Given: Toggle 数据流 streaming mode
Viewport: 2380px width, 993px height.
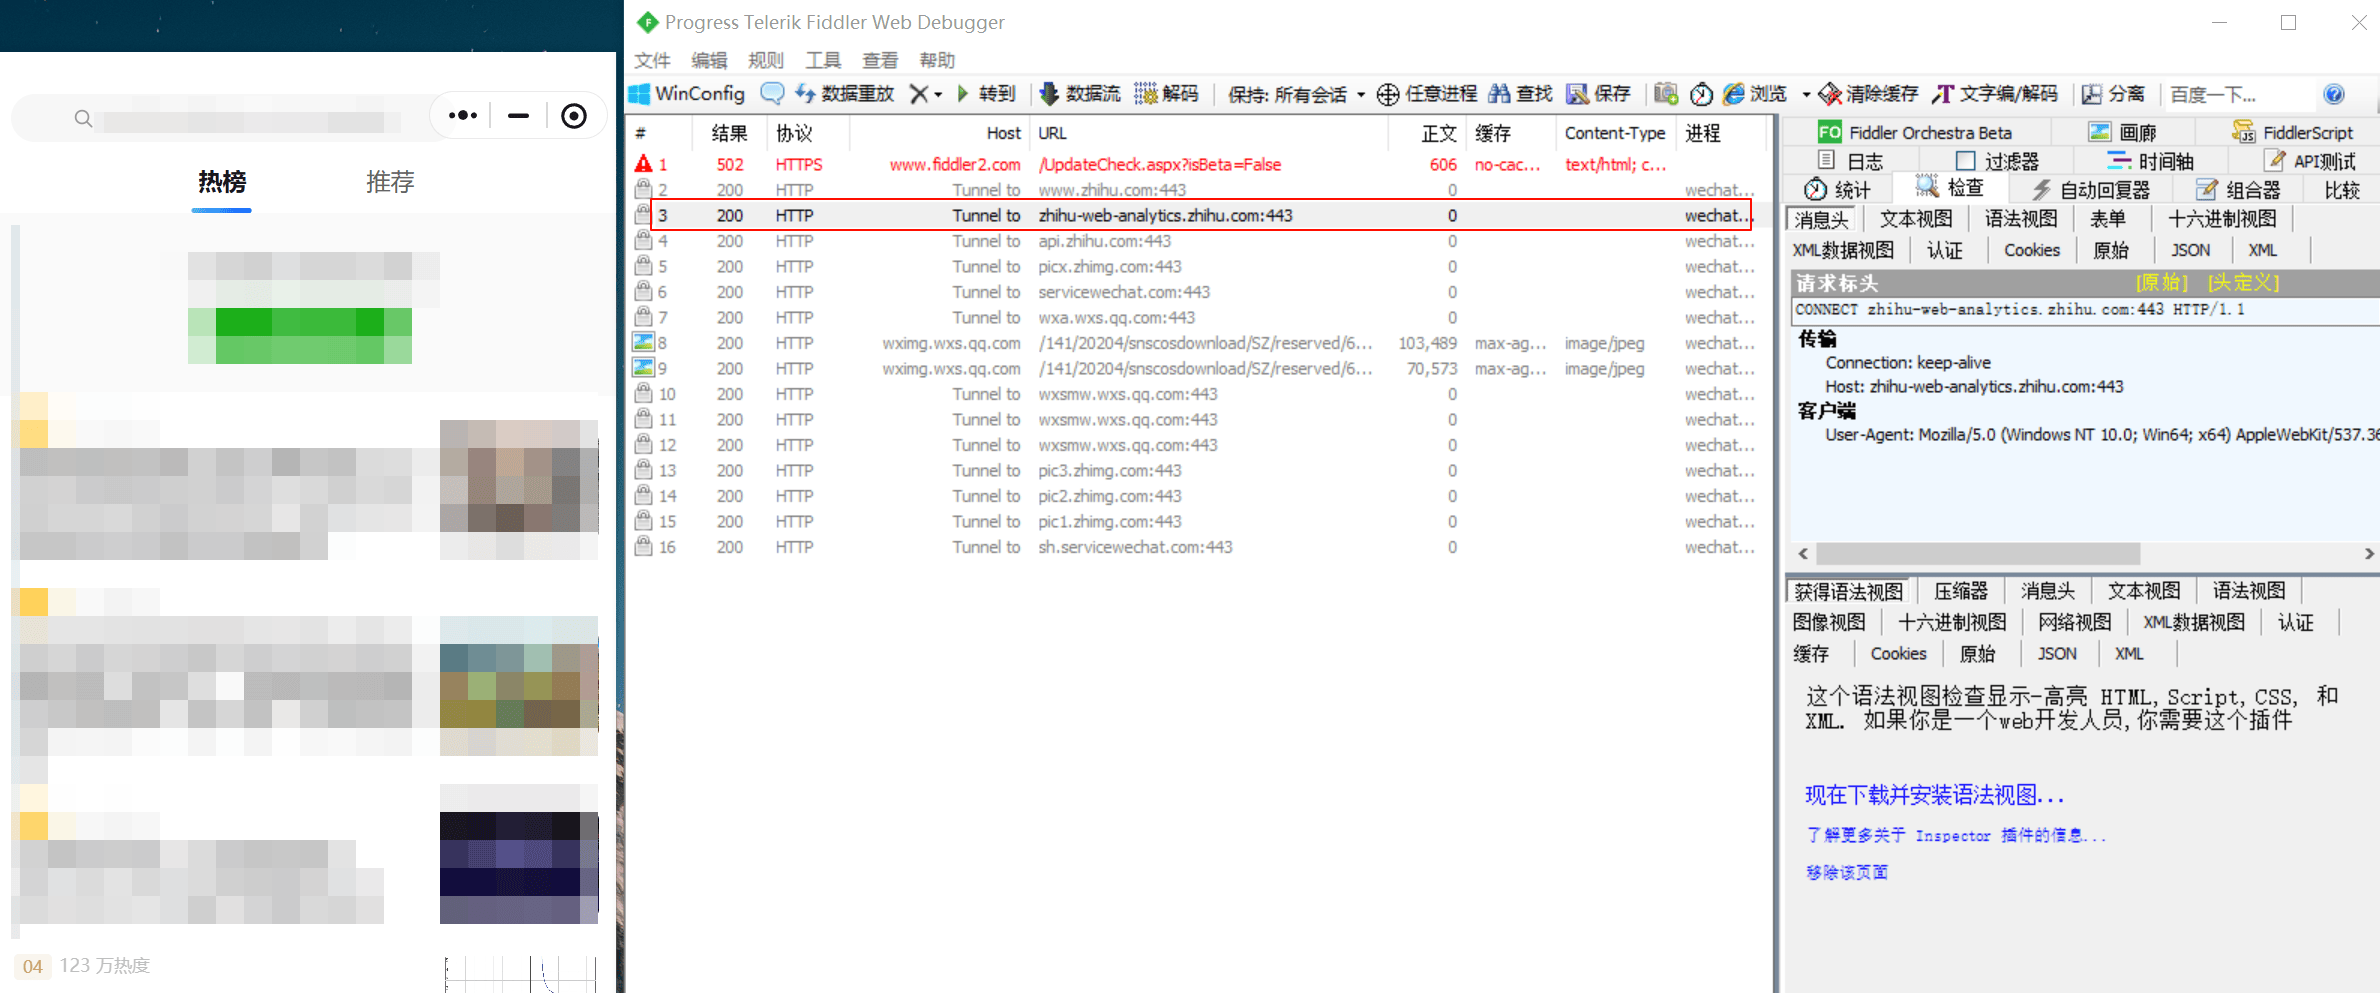Looking at the screenshot, I should click(x=1080, y=94).
